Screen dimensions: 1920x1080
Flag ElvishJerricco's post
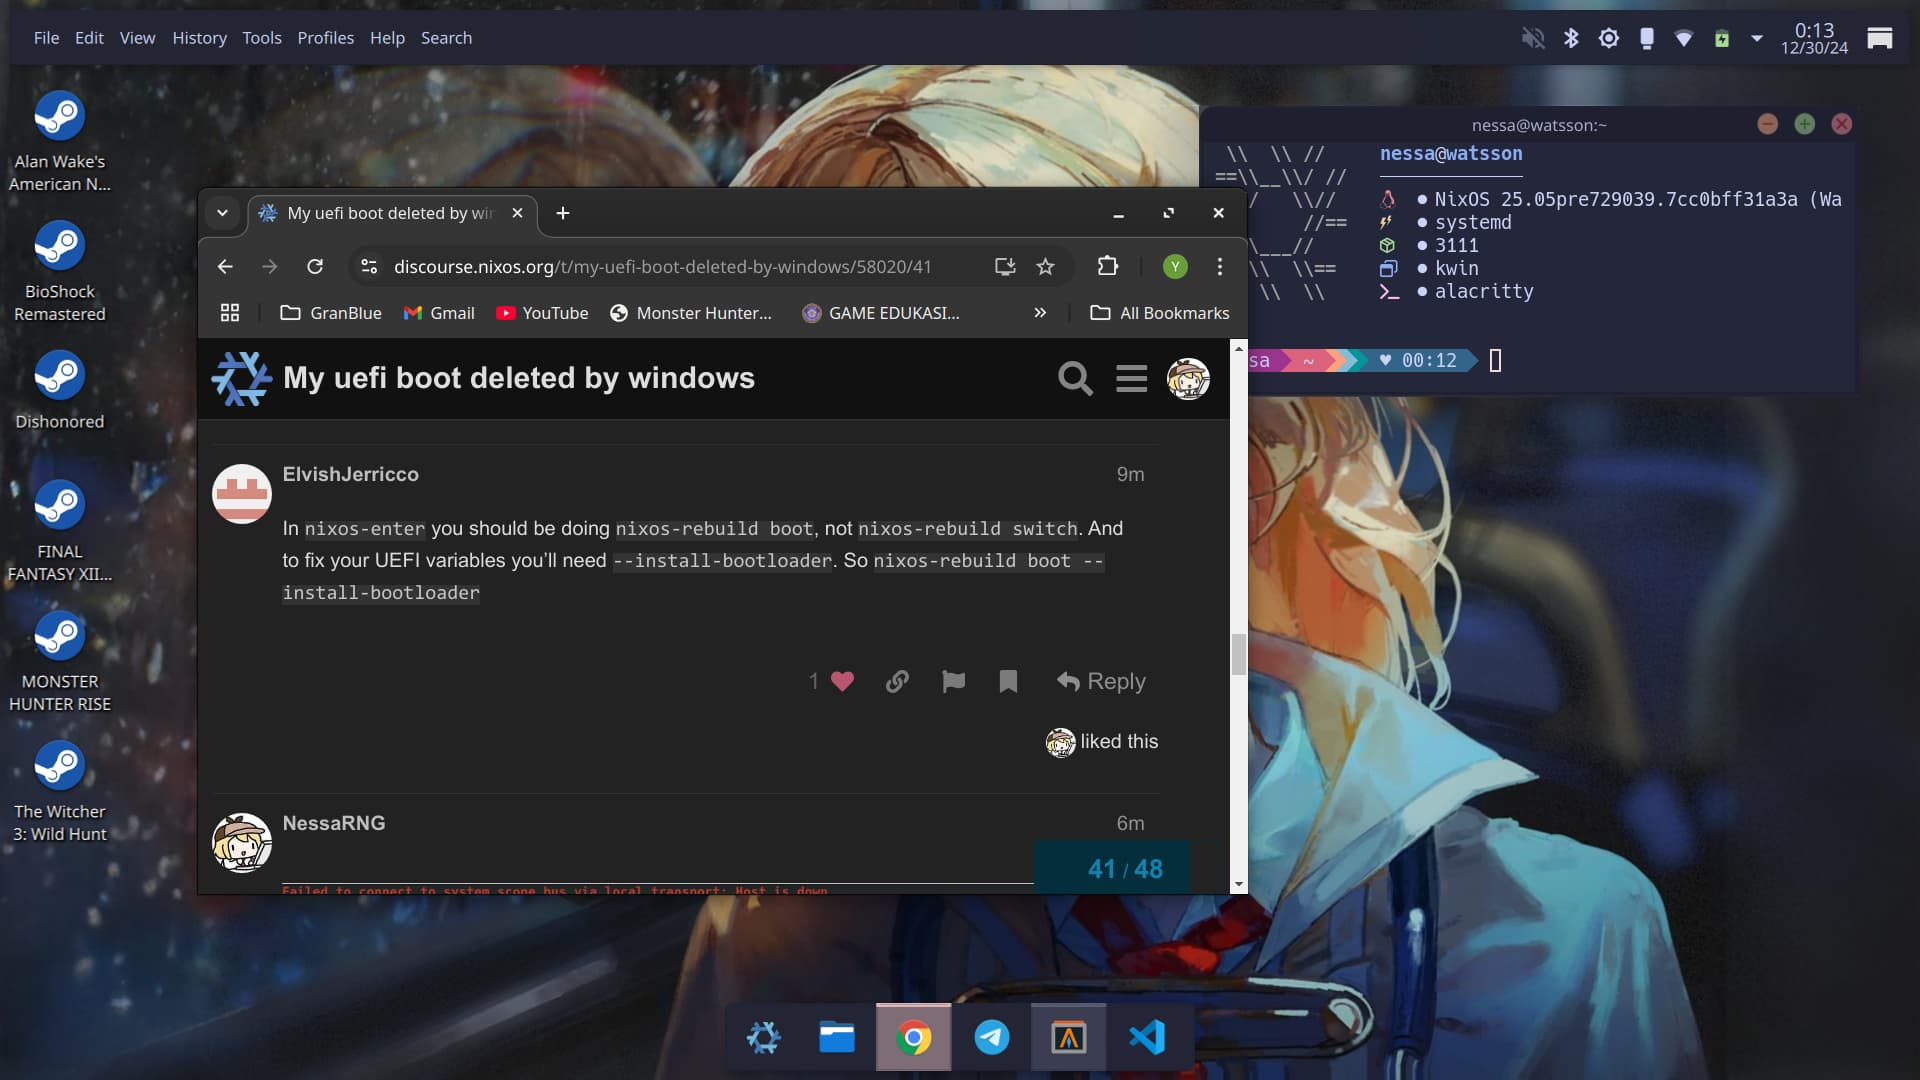pos(952,682)
